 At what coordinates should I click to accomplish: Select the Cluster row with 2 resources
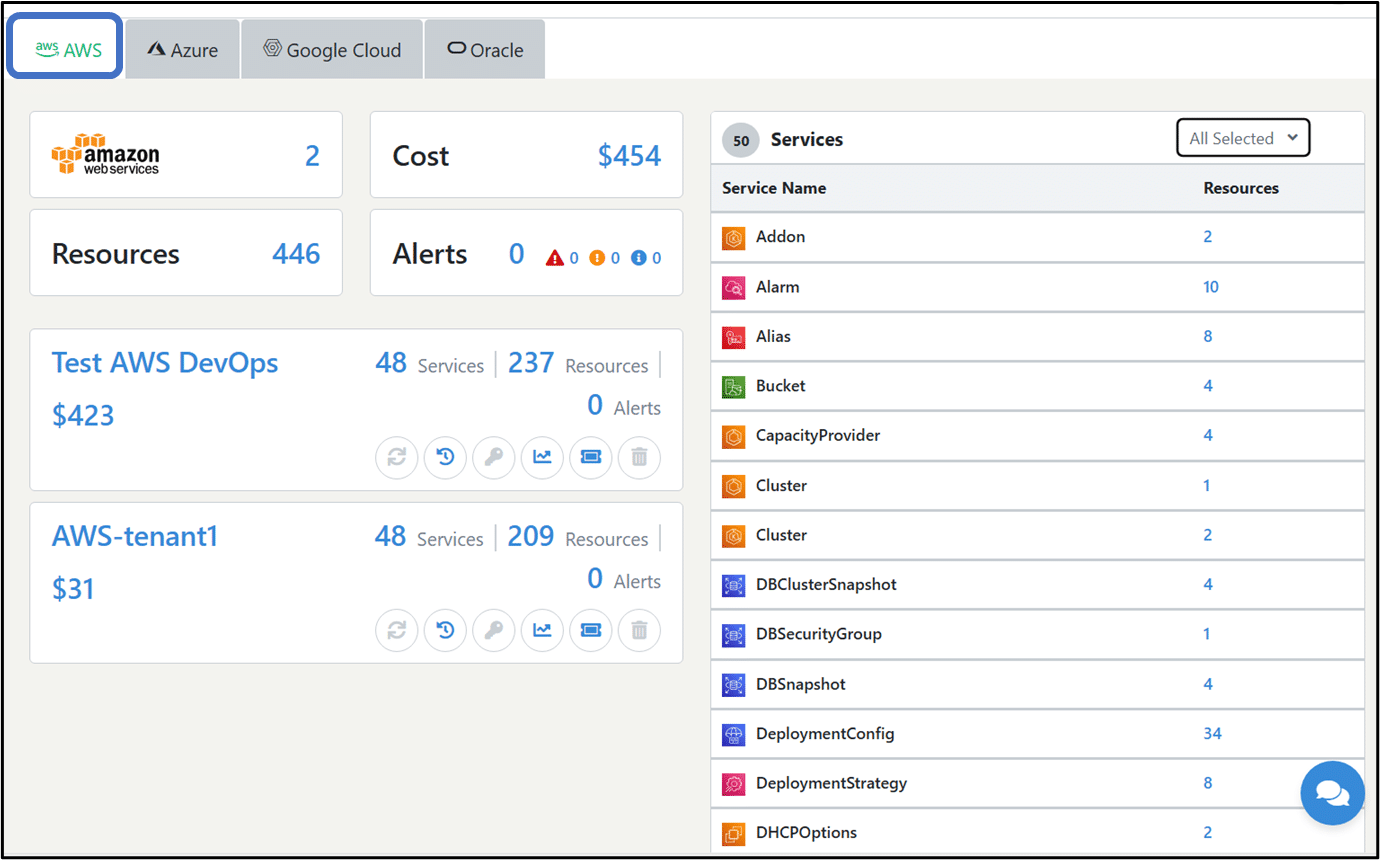[x=1037, y=536]
